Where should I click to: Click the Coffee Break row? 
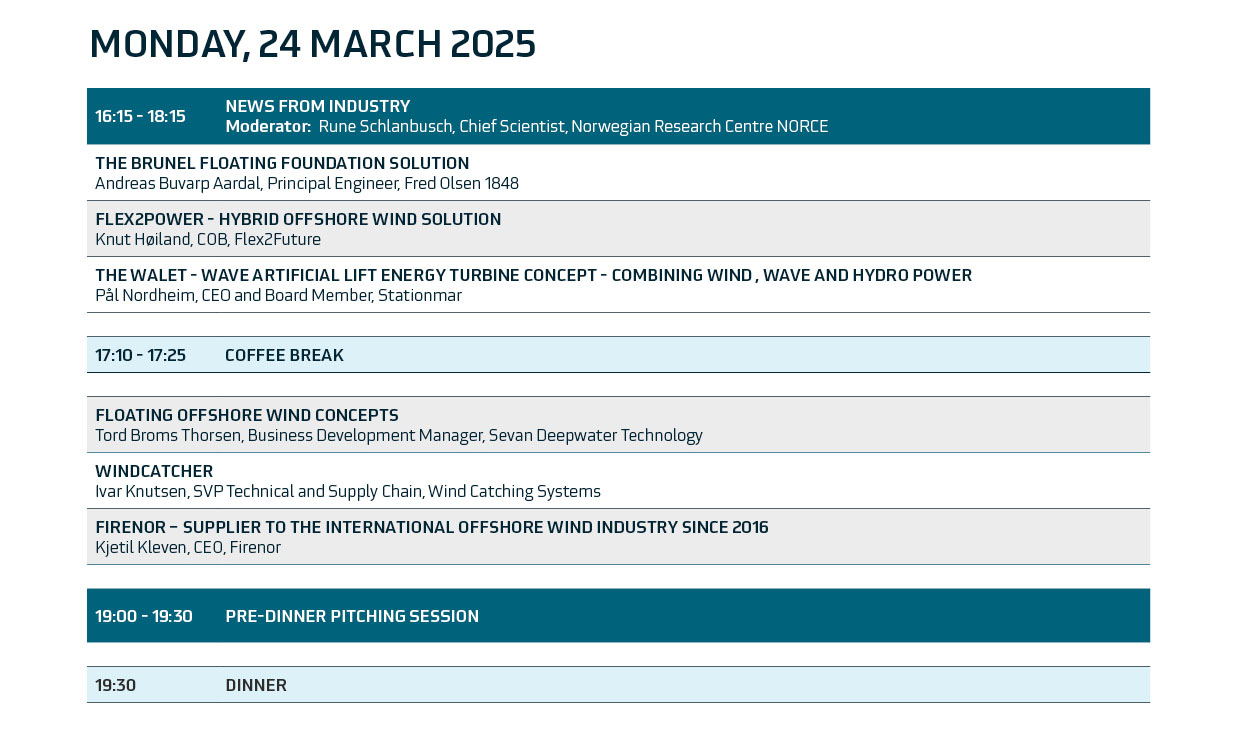pyautogui.click(x=284, y=355)
